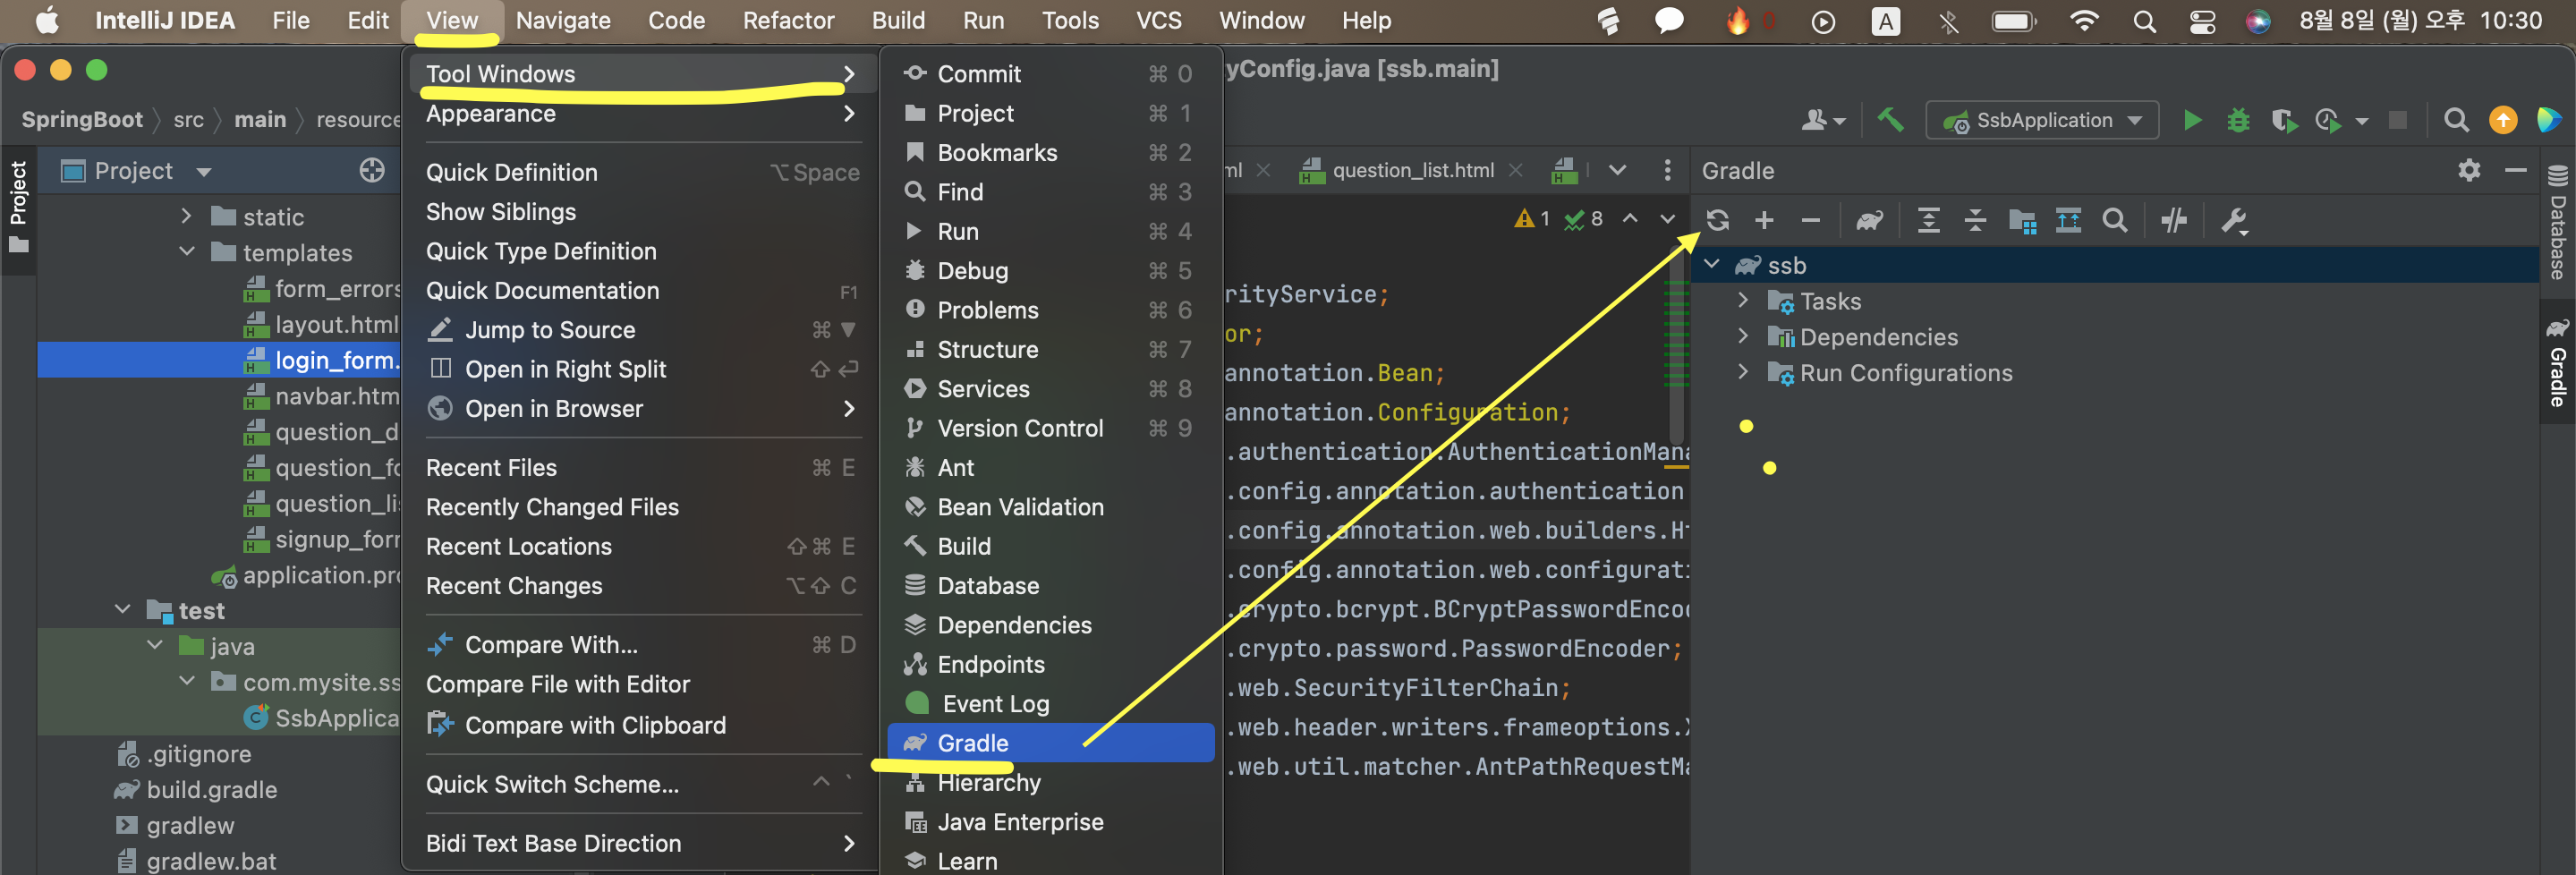Image resolution: width=2576 pixels, height=875 pixels.
Task: Choose Compare with Clipboard
Action: point(595,725)
